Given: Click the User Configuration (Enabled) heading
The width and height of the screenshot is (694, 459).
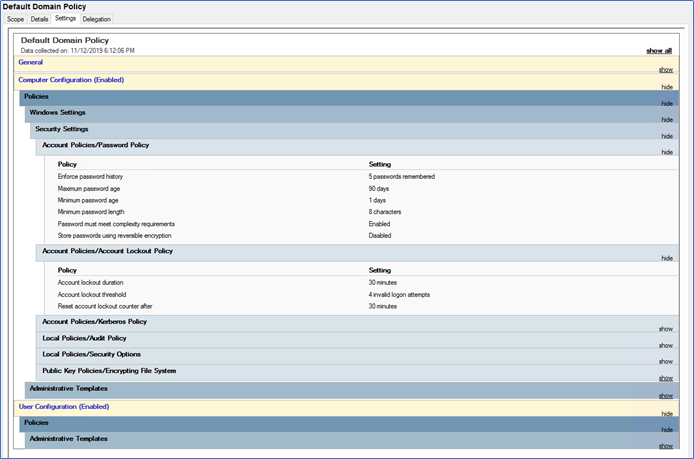Looking at the screenshot, I should tap(64, 406).
